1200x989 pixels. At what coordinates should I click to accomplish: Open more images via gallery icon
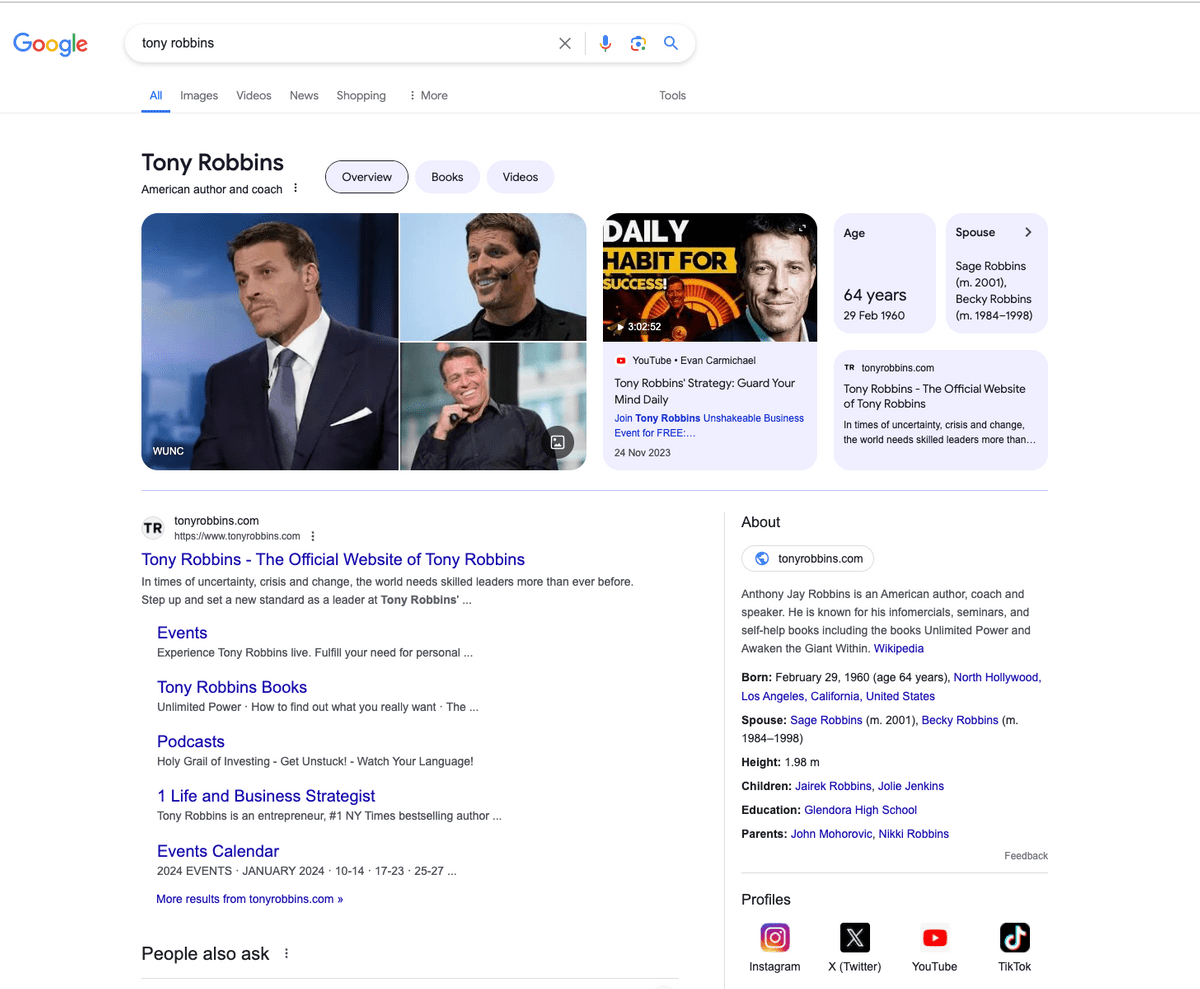[x=558, y=442]
